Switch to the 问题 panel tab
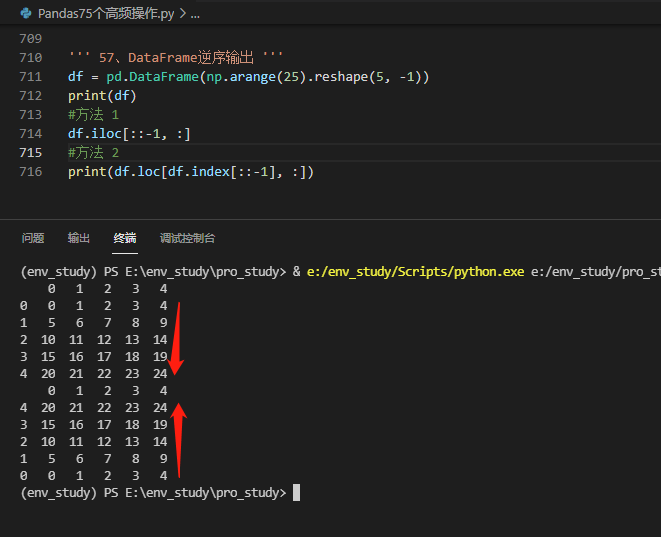661x537 pixels. pyautogui.click(x=33, y=238)
